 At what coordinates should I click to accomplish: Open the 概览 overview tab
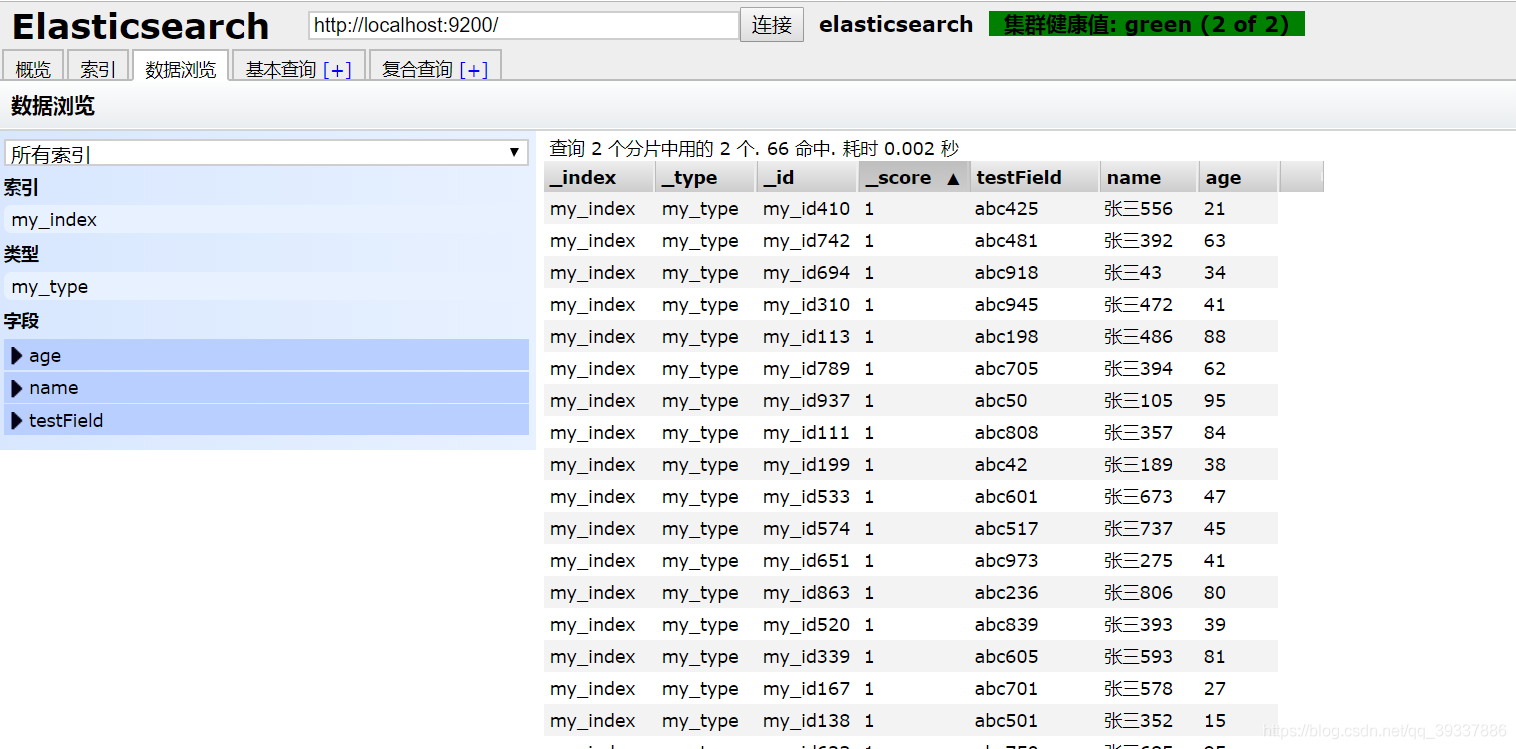[x=33, y=68]
